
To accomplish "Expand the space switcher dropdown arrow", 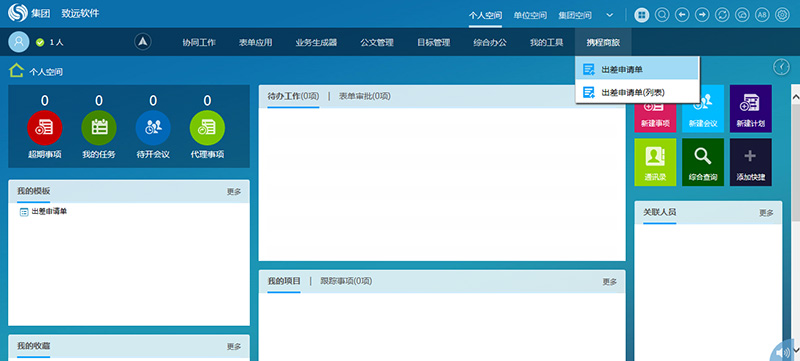I will coord(610,15).
